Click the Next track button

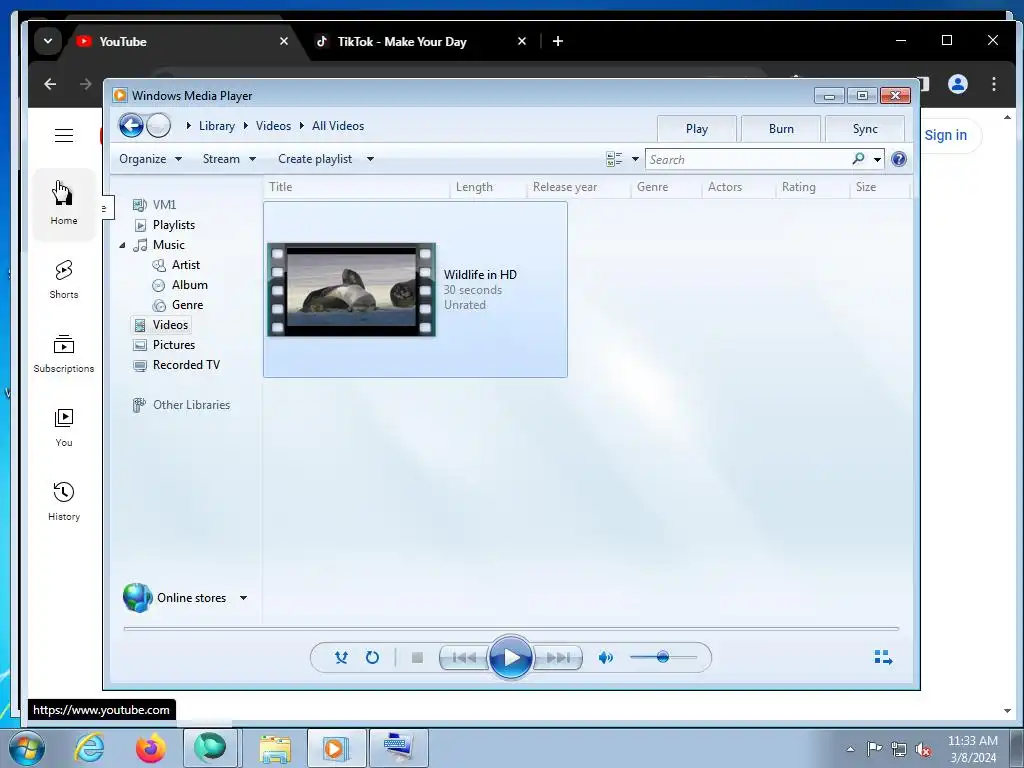click(558, 658)
